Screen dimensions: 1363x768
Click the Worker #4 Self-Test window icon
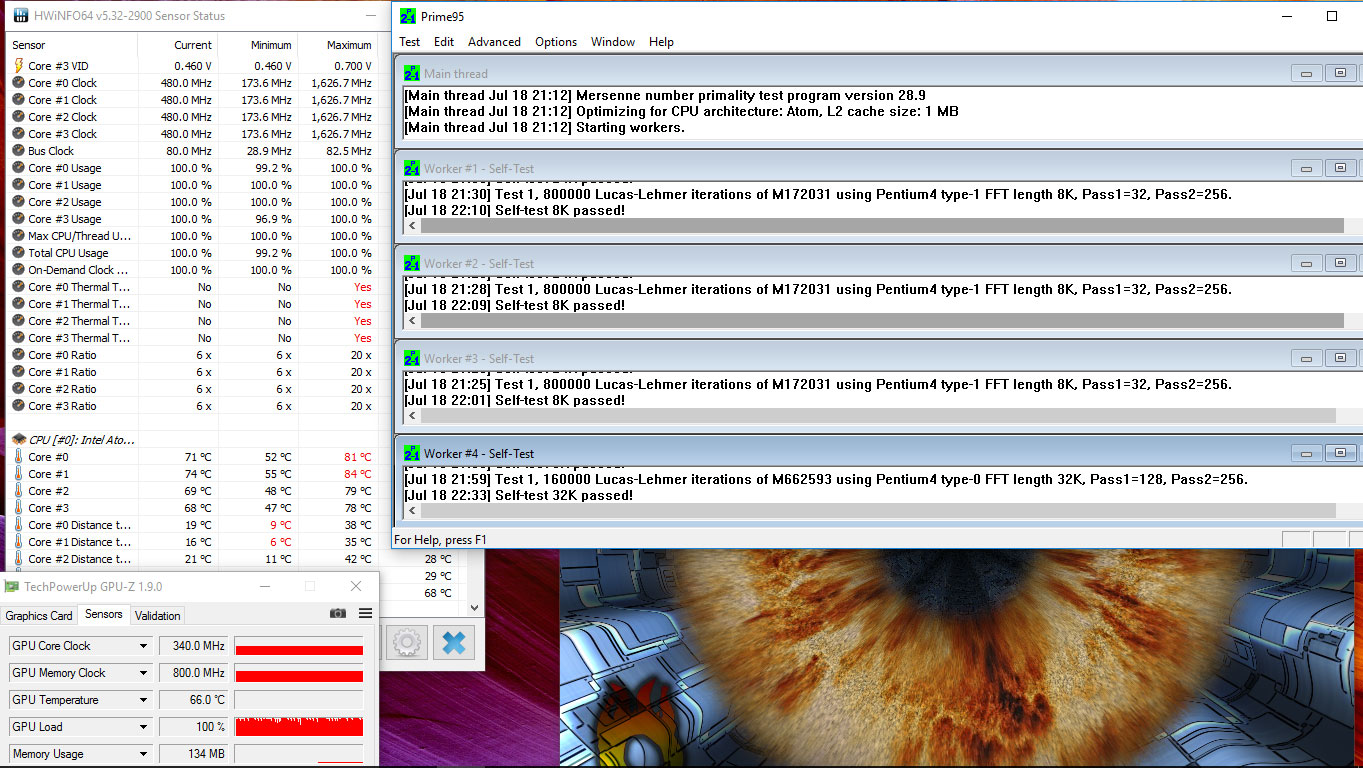[x=412, y=453]
